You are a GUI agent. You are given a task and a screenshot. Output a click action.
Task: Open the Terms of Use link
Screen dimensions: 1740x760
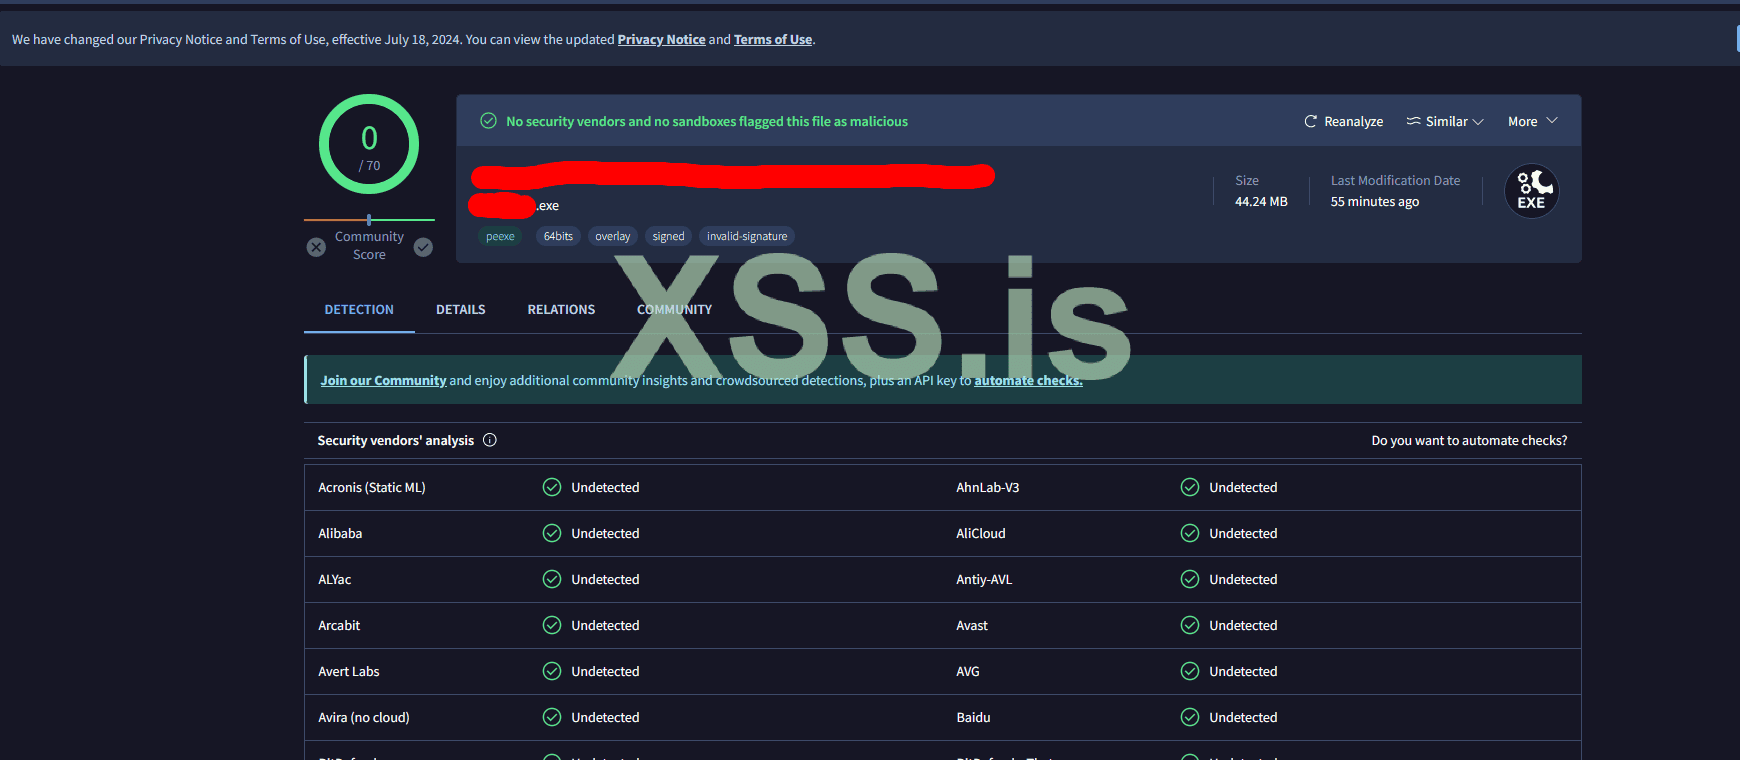click(773, 40)
